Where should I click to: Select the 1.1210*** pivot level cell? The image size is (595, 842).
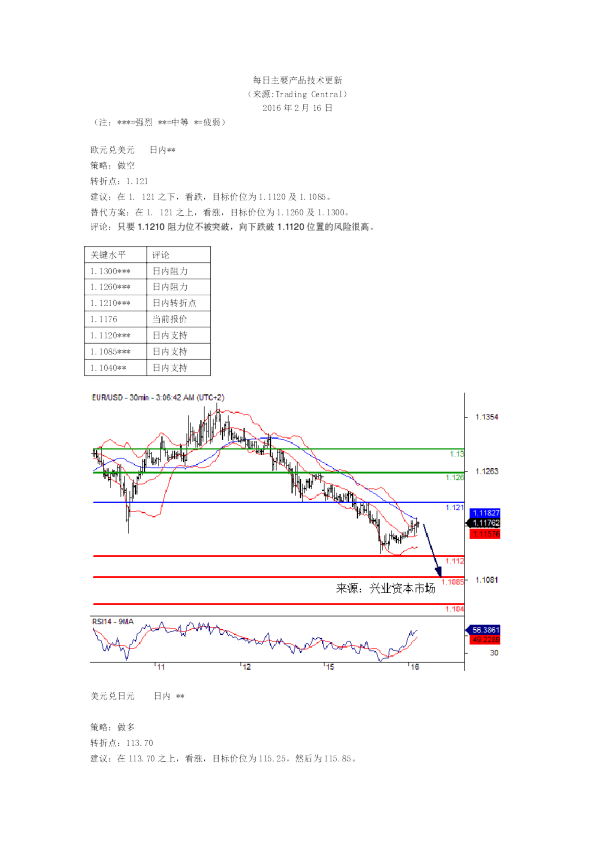(115, 303)
